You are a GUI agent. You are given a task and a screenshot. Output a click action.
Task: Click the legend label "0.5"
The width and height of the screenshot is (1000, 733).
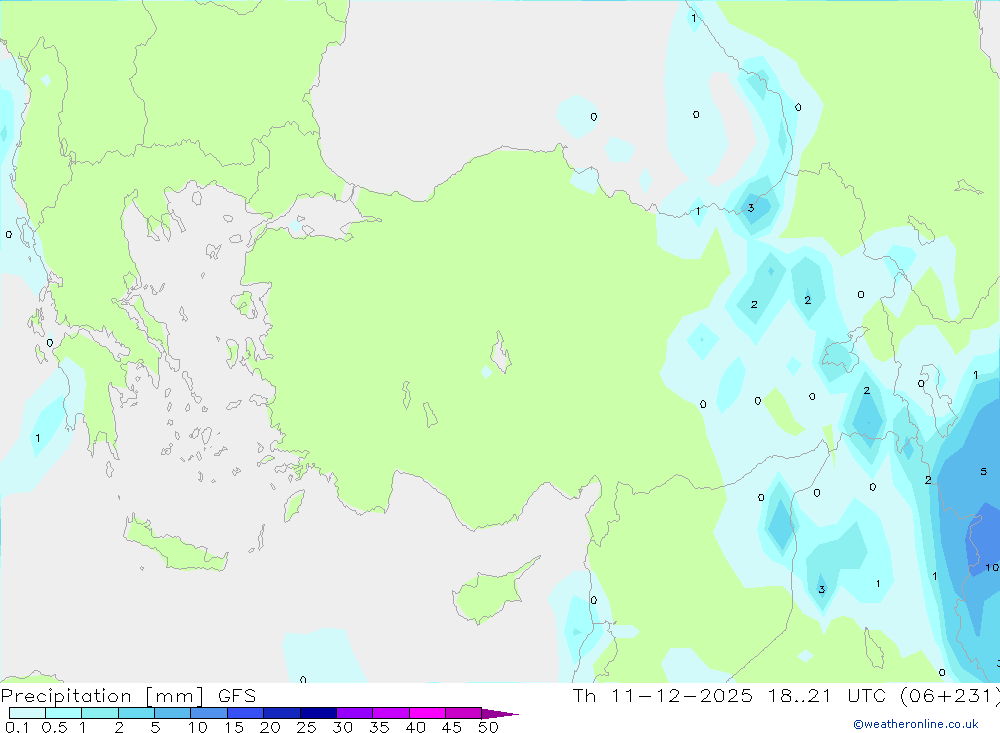point(54,727)
